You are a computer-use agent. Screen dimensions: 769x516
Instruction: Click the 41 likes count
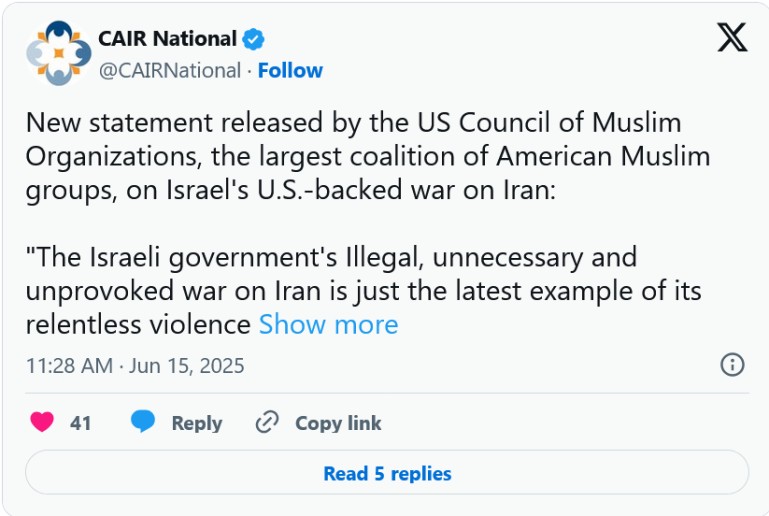coord(81,423)
